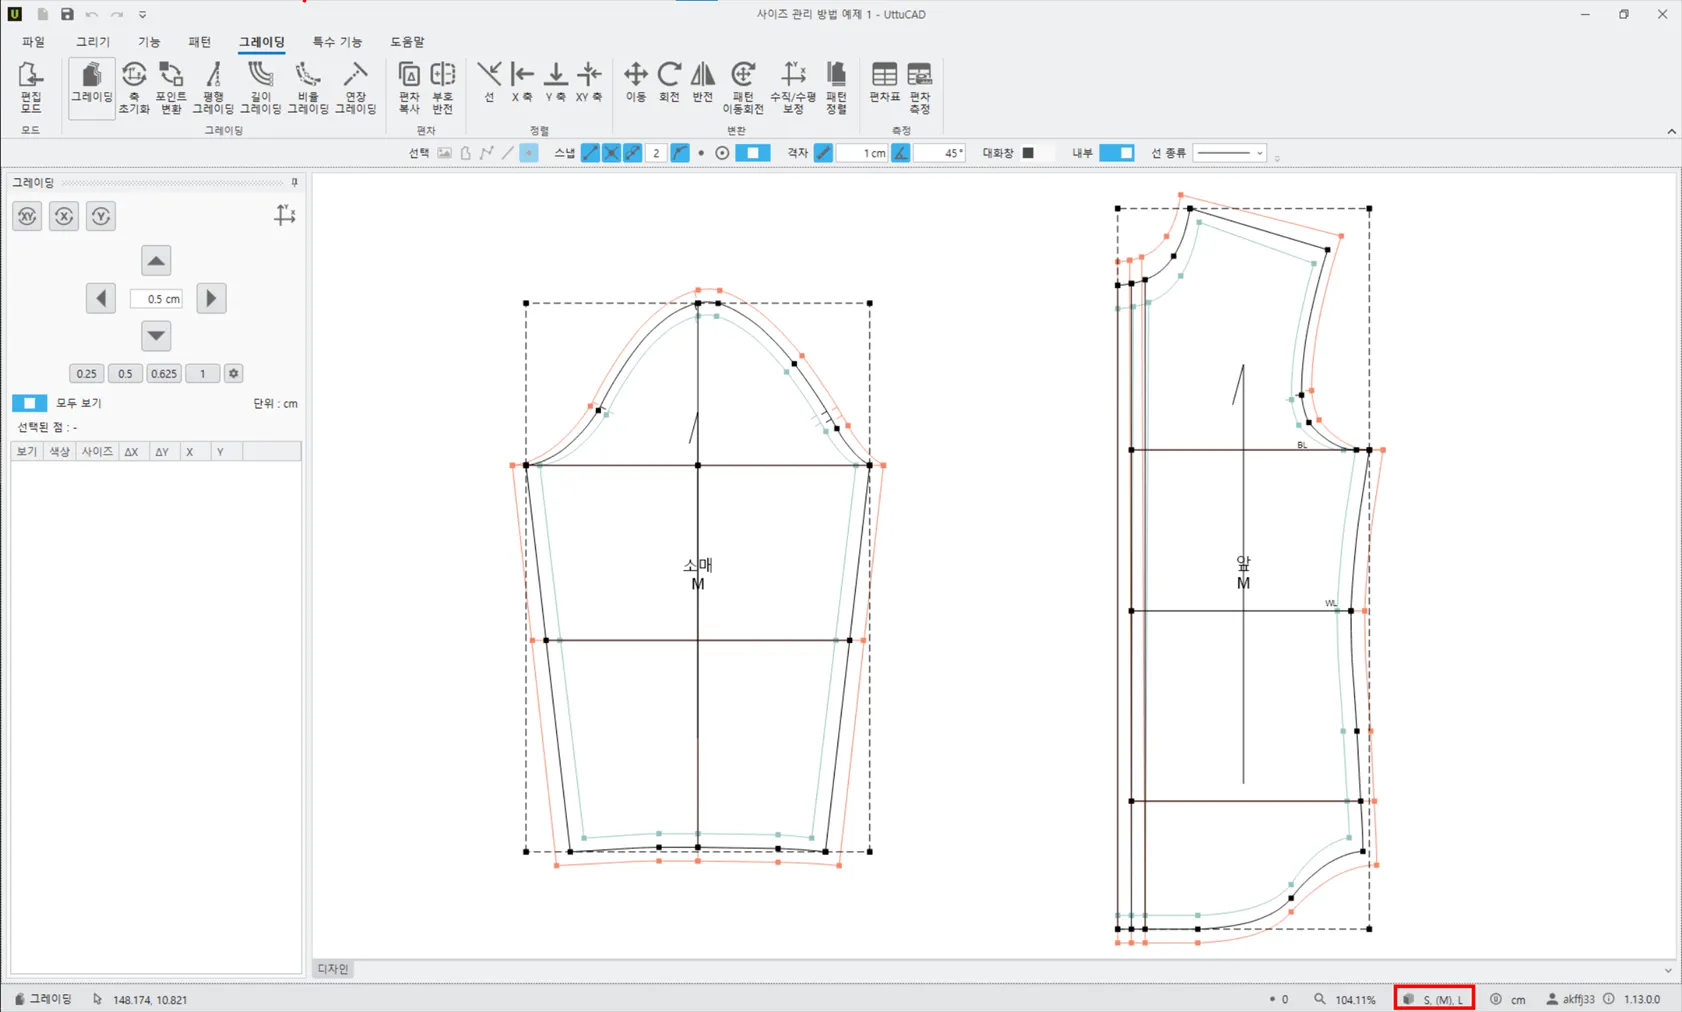
Task: Open the step preset gear settings
Action: 233,373
